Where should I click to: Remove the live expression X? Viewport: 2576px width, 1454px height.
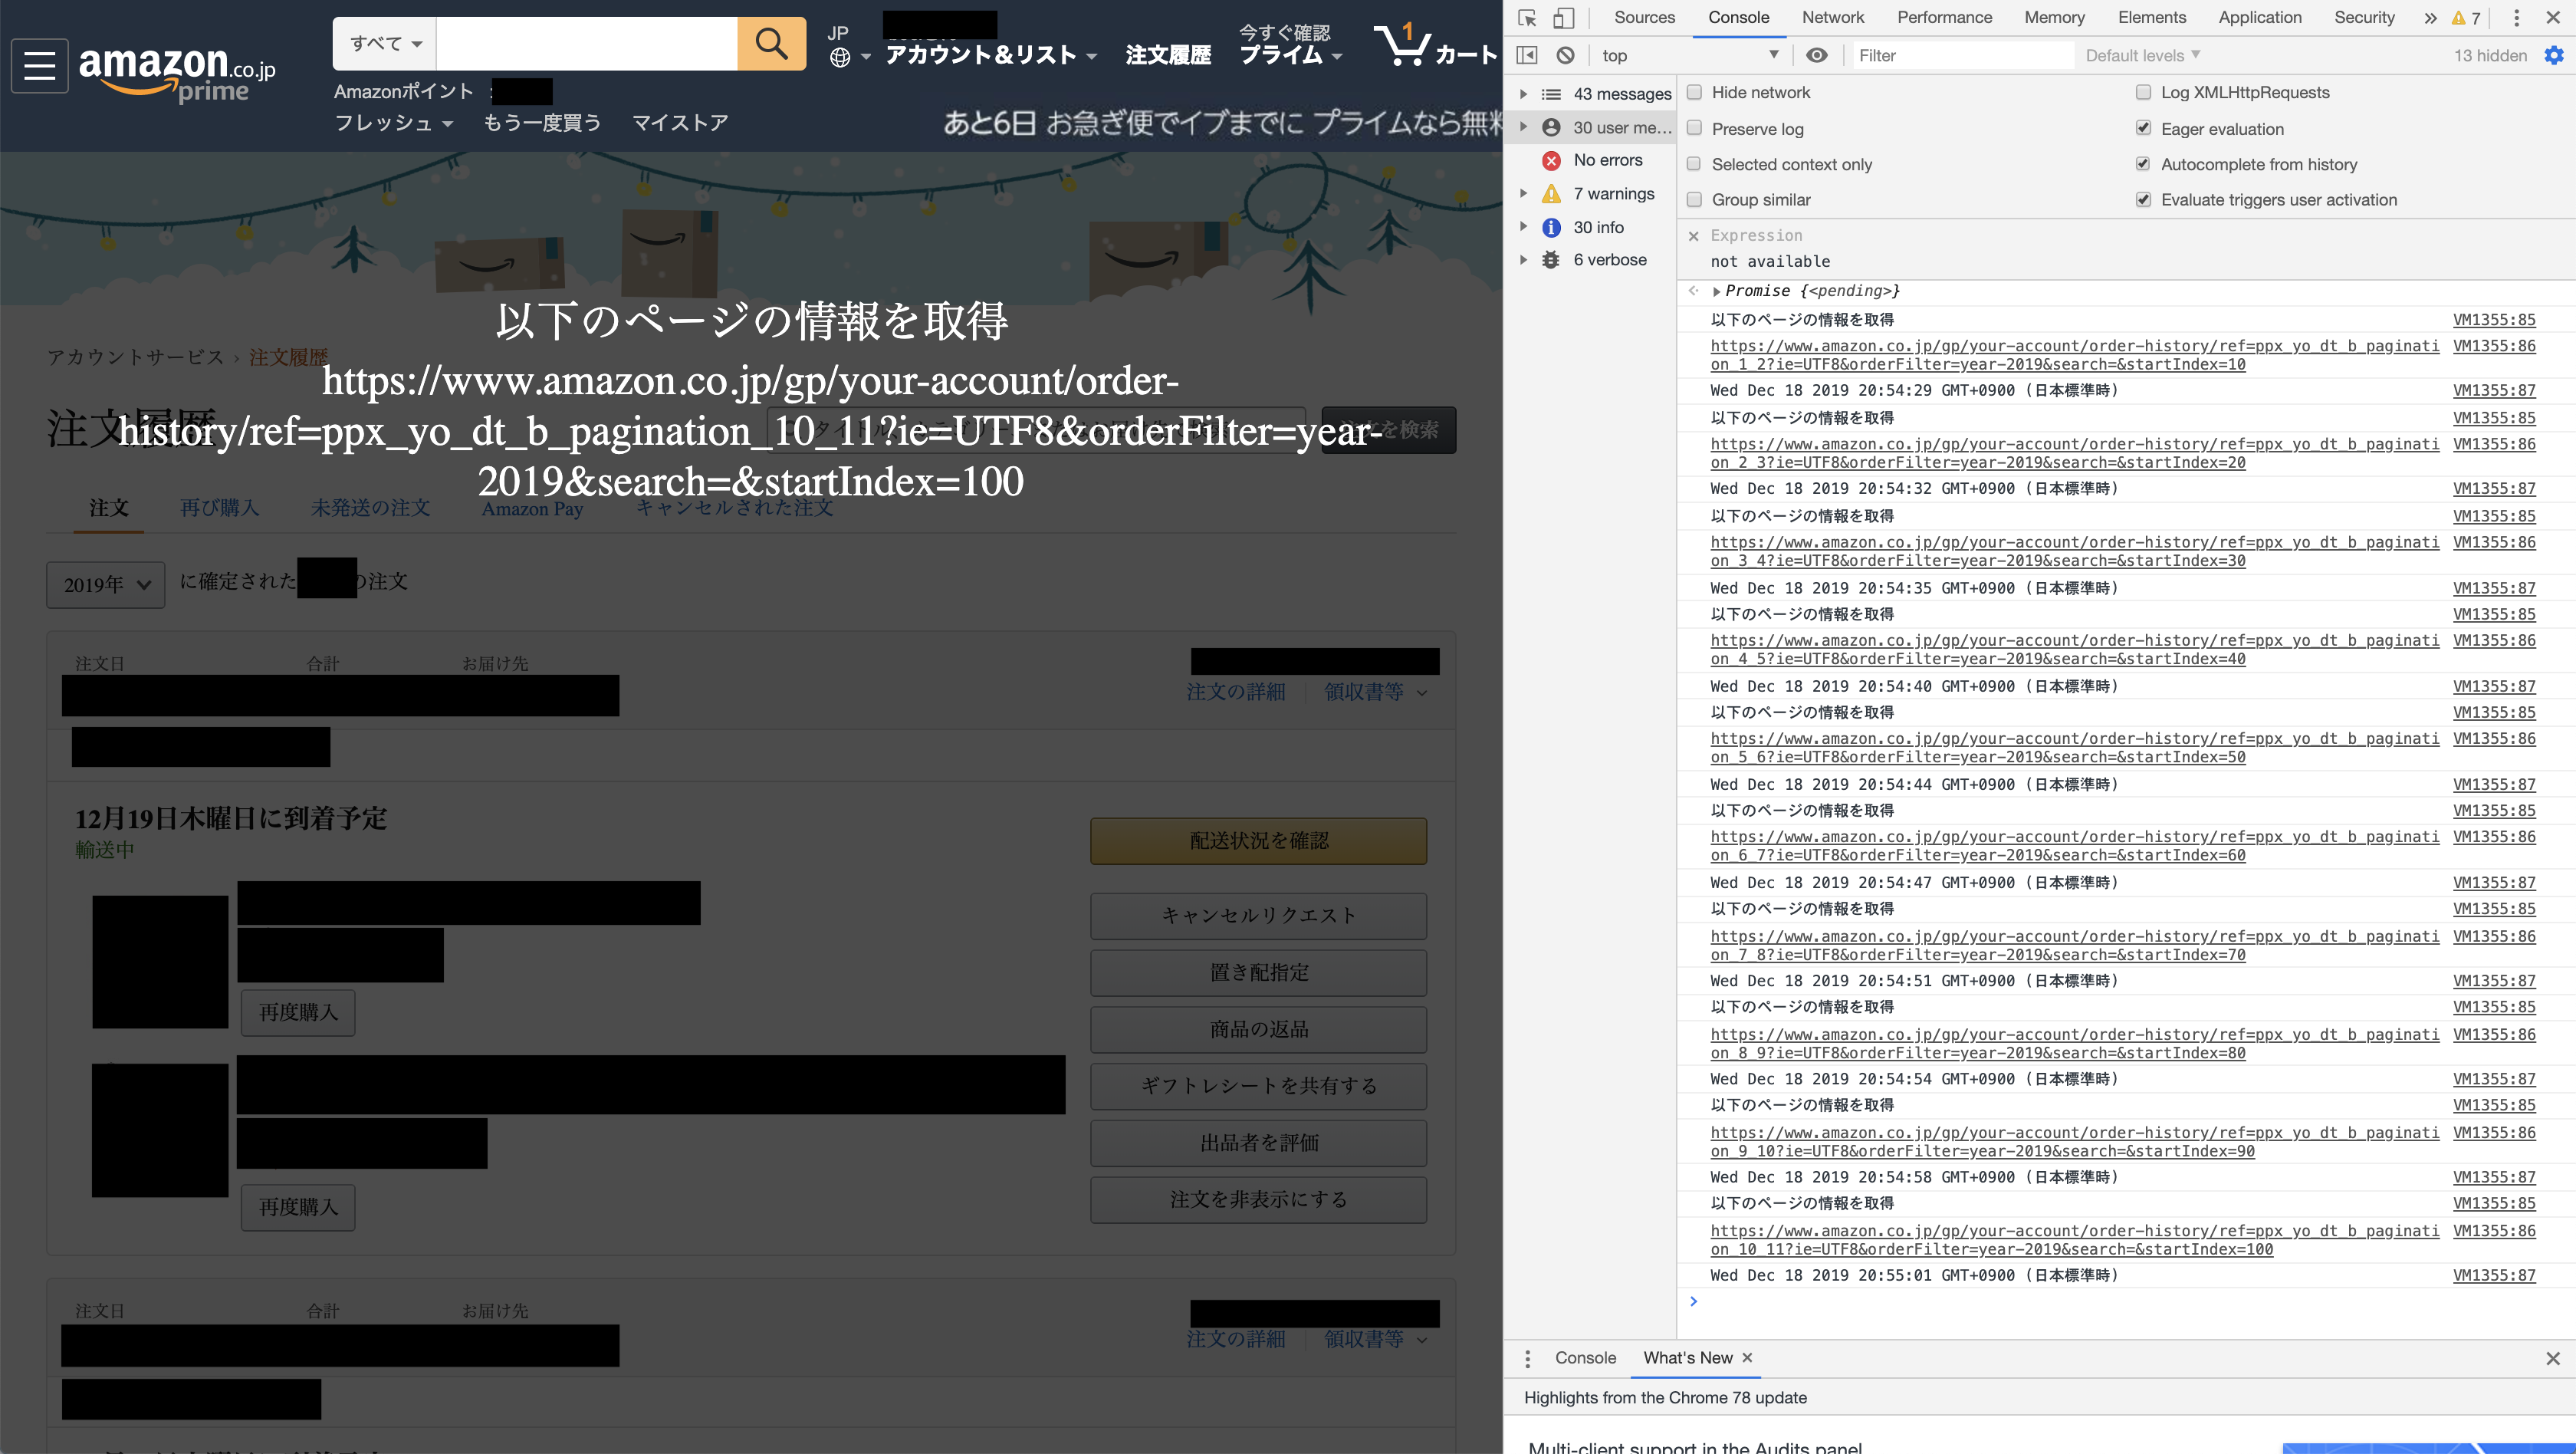coord(1693,236)
